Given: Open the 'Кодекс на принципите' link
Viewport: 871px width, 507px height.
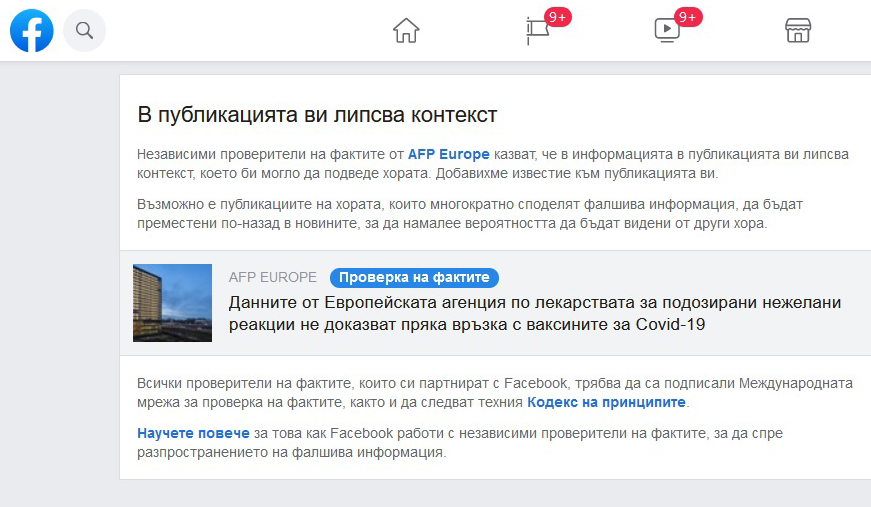Looking at the screenshot, I should 606,402.
